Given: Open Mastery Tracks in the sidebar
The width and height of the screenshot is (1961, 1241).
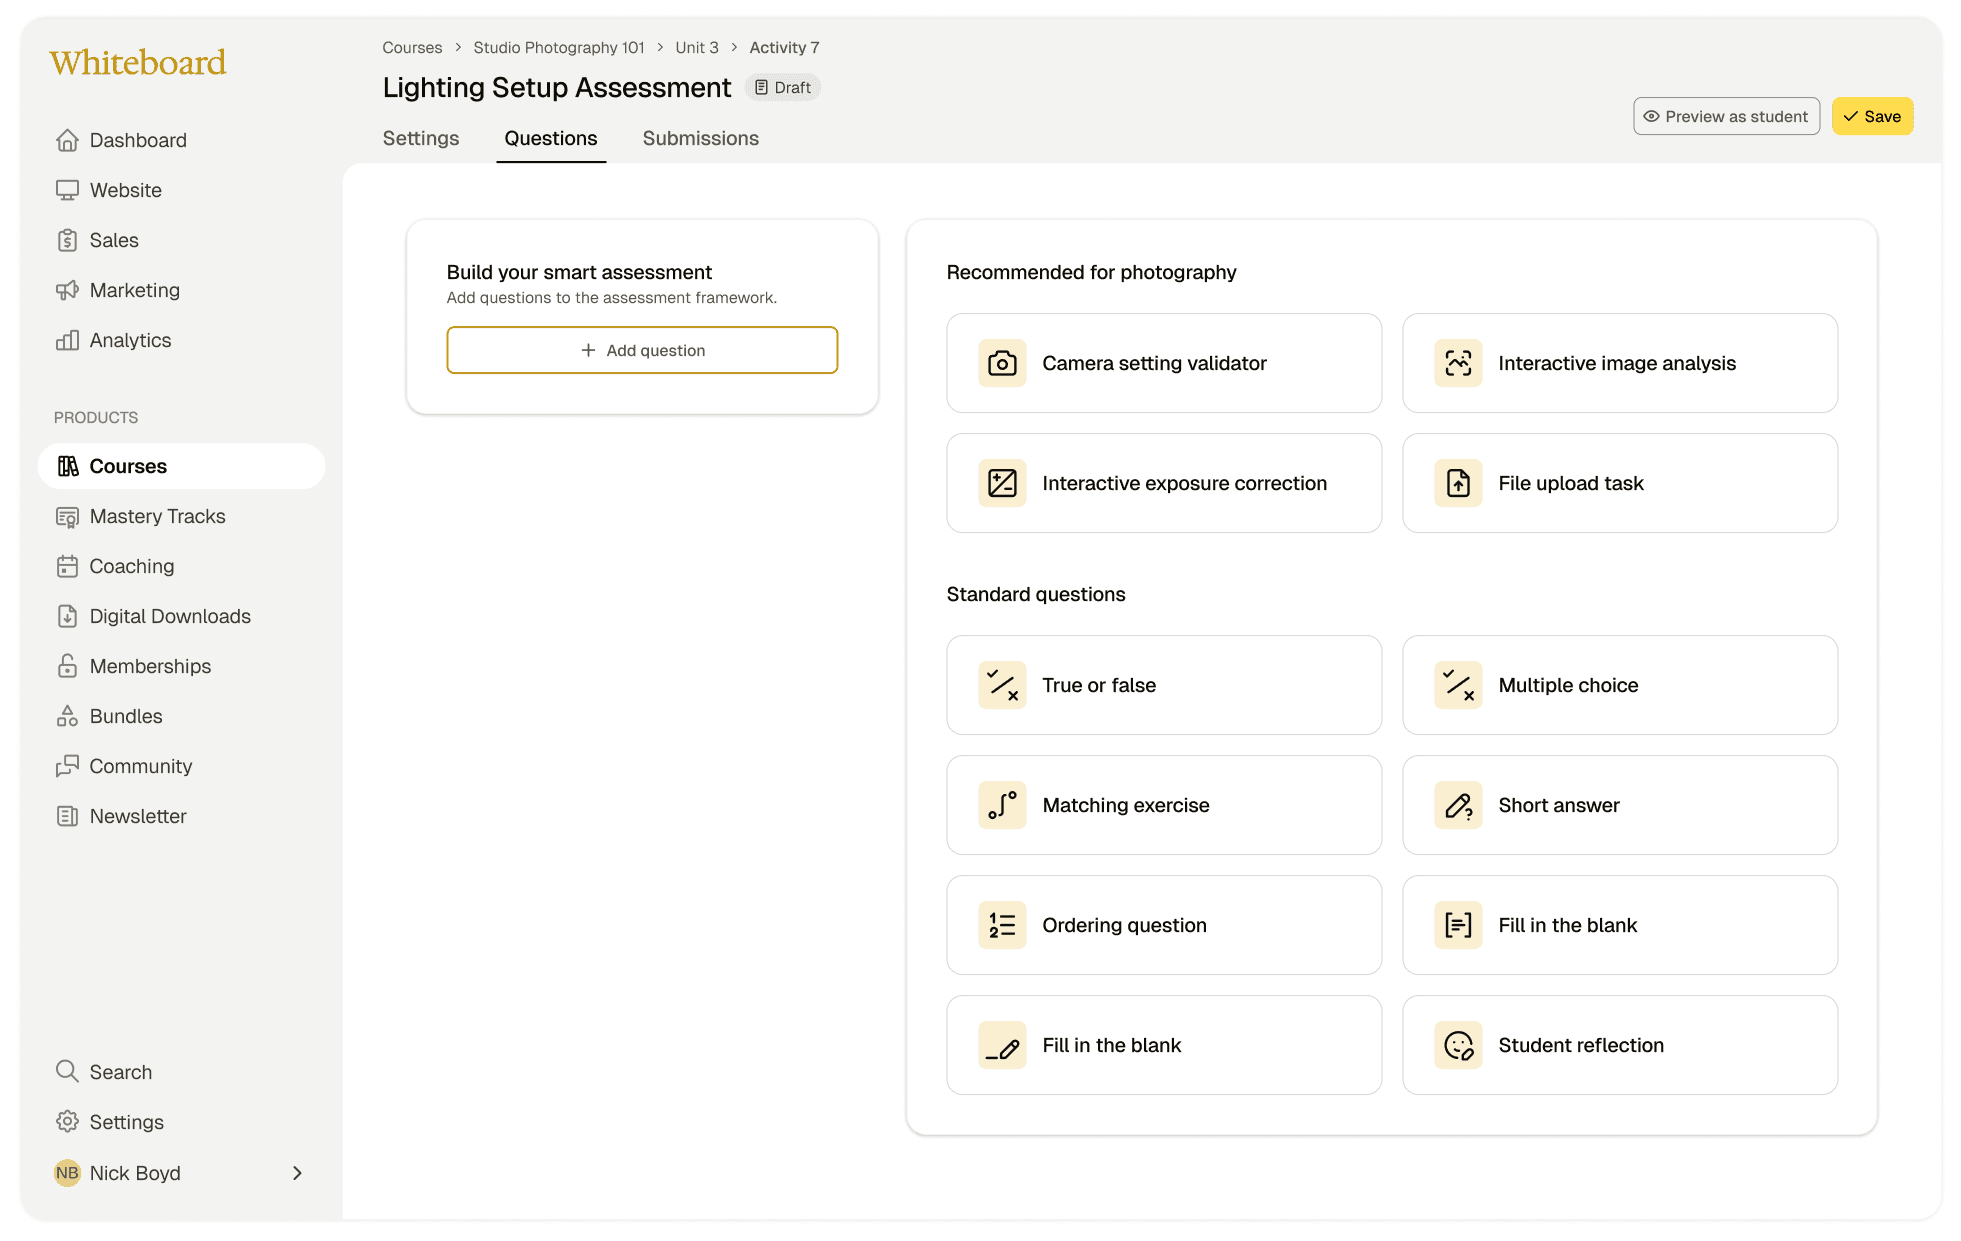Looking at the screenshot, I should [x=157, y=516].
